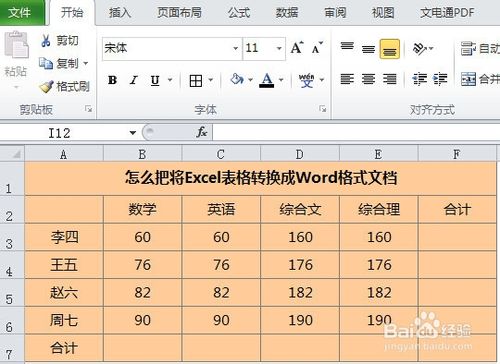Click the 数学 header cell

tap(143, 209)
